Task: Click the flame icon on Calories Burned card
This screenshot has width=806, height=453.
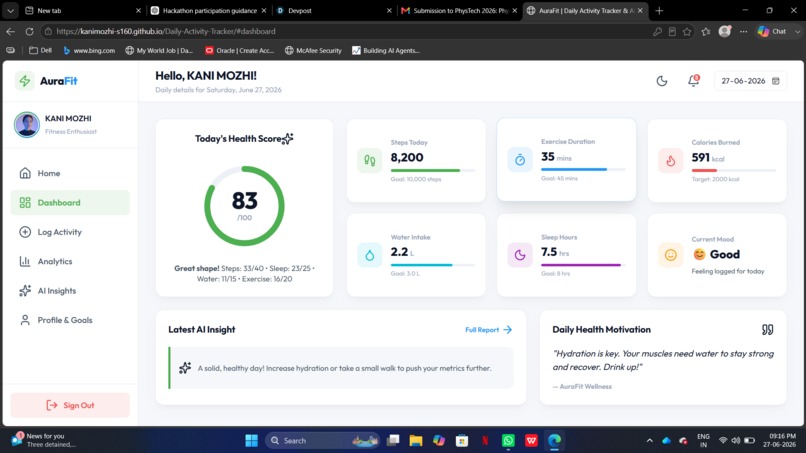Action: point(670,160)
